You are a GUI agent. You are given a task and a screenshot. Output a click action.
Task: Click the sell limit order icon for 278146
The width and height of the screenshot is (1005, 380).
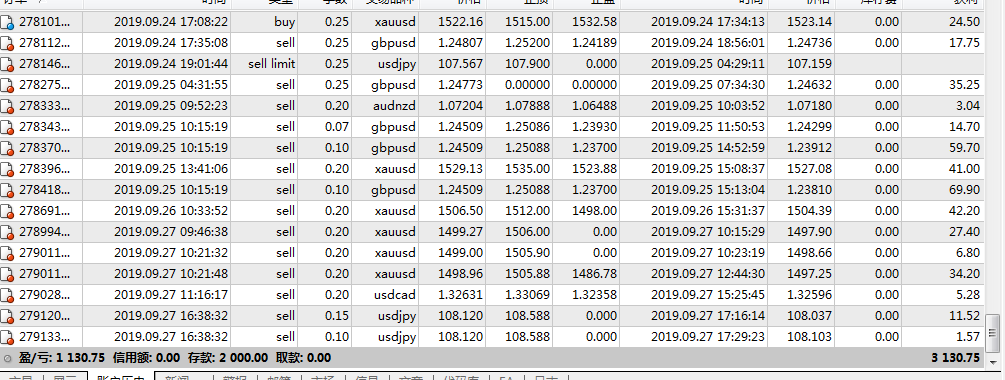(x=8, y=65)
